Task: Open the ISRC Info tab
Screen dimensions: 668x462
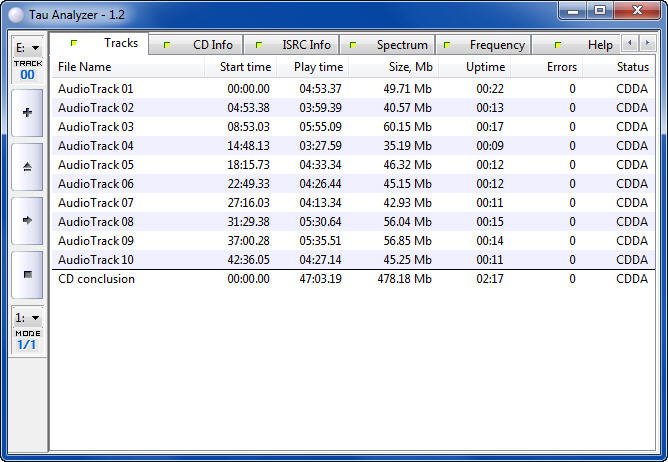Action: [296, 45]
